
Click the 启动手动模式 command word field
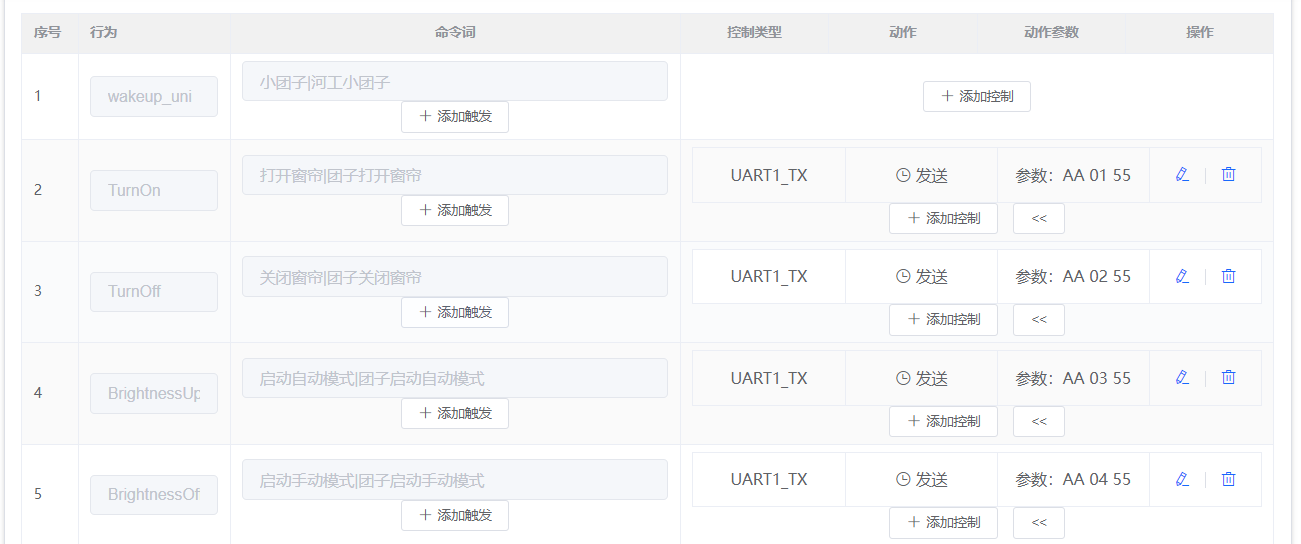coord(454,480)
